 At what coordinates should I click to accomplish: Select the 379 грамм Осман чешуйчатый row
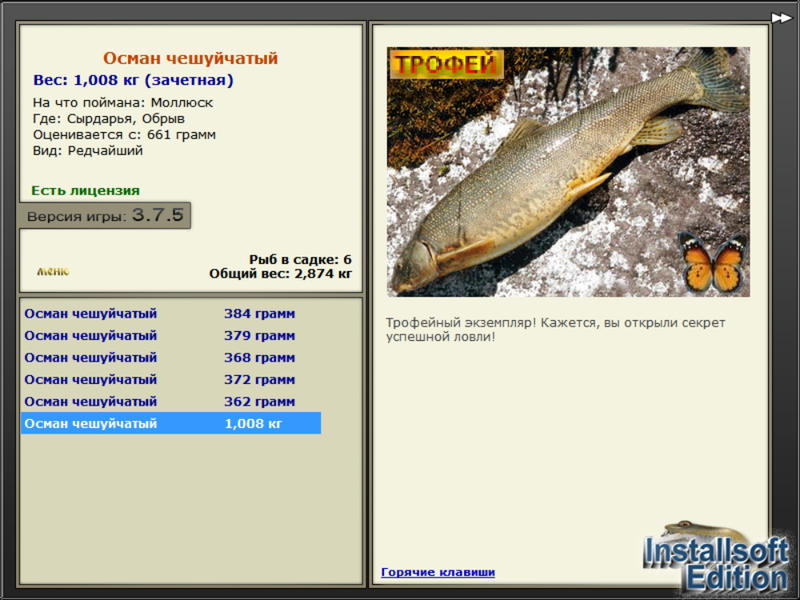click(171, 335)
